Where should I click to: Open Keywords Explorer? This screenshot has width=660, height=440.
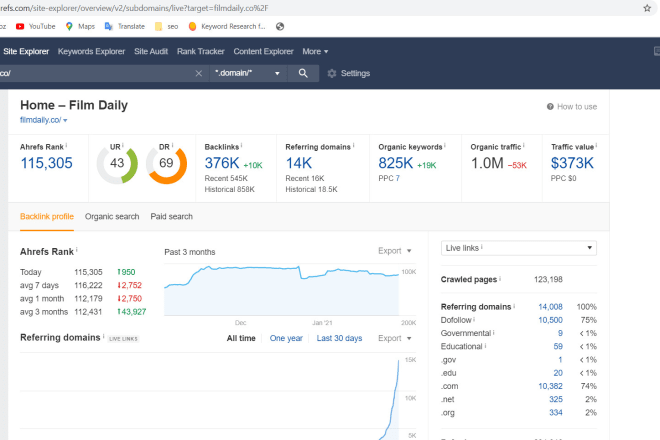[x=91, y=51]
